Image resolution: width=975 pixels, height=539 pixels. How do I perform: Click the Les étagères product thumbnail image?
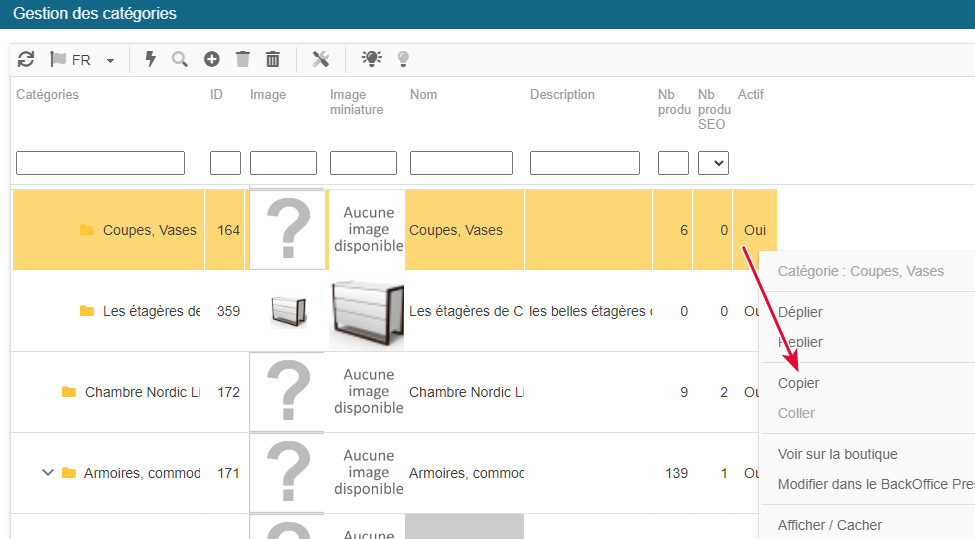(x=286, y=311)
